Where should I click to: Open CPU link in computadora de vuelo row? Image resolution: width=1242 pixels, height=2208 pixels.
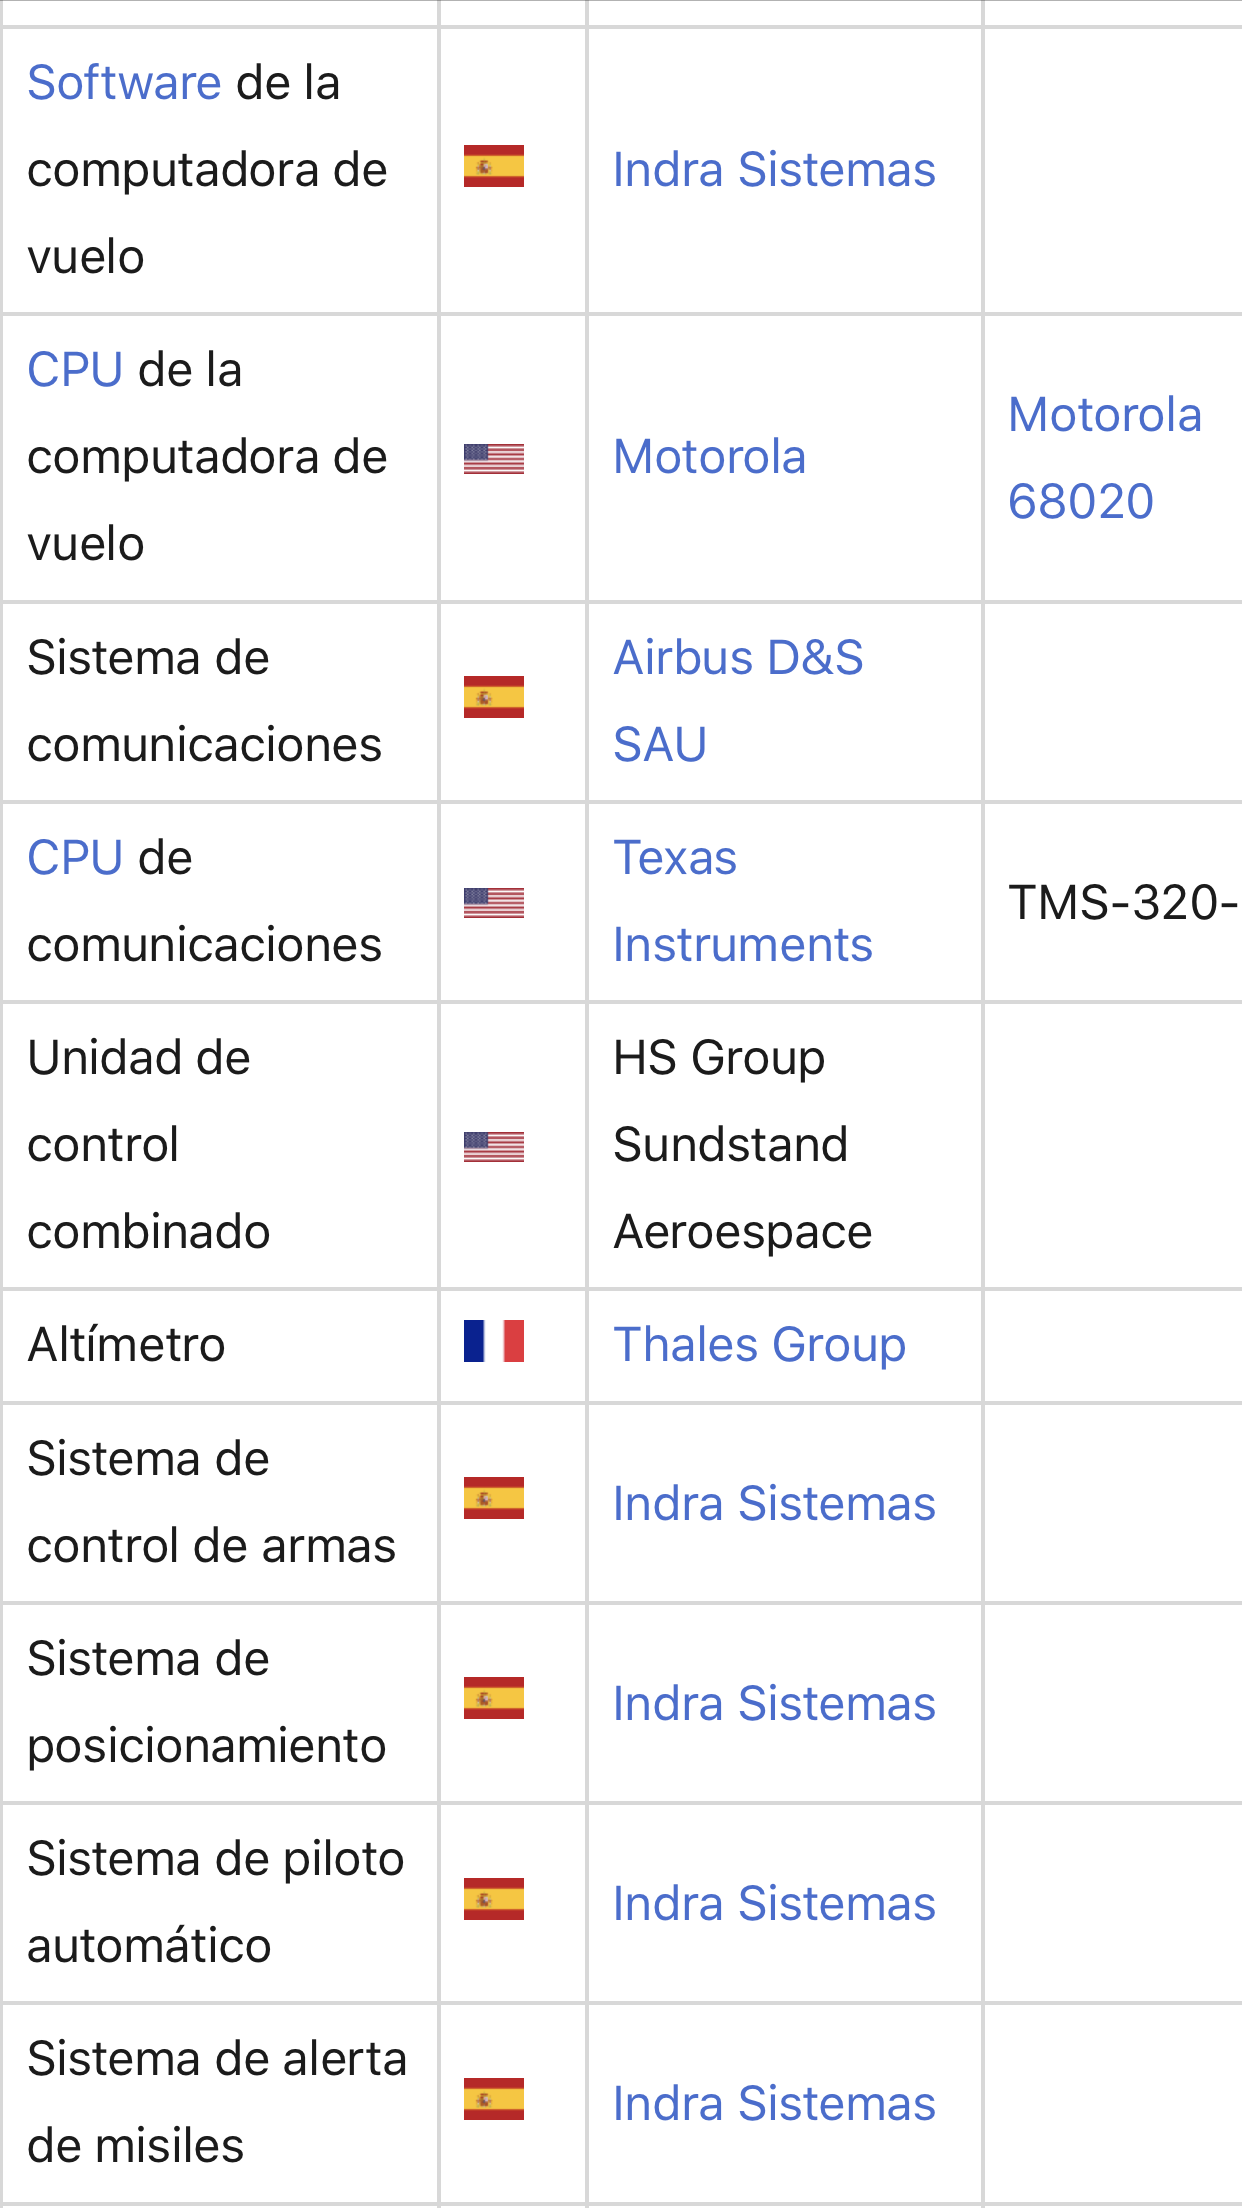click(x=75, y=369)
